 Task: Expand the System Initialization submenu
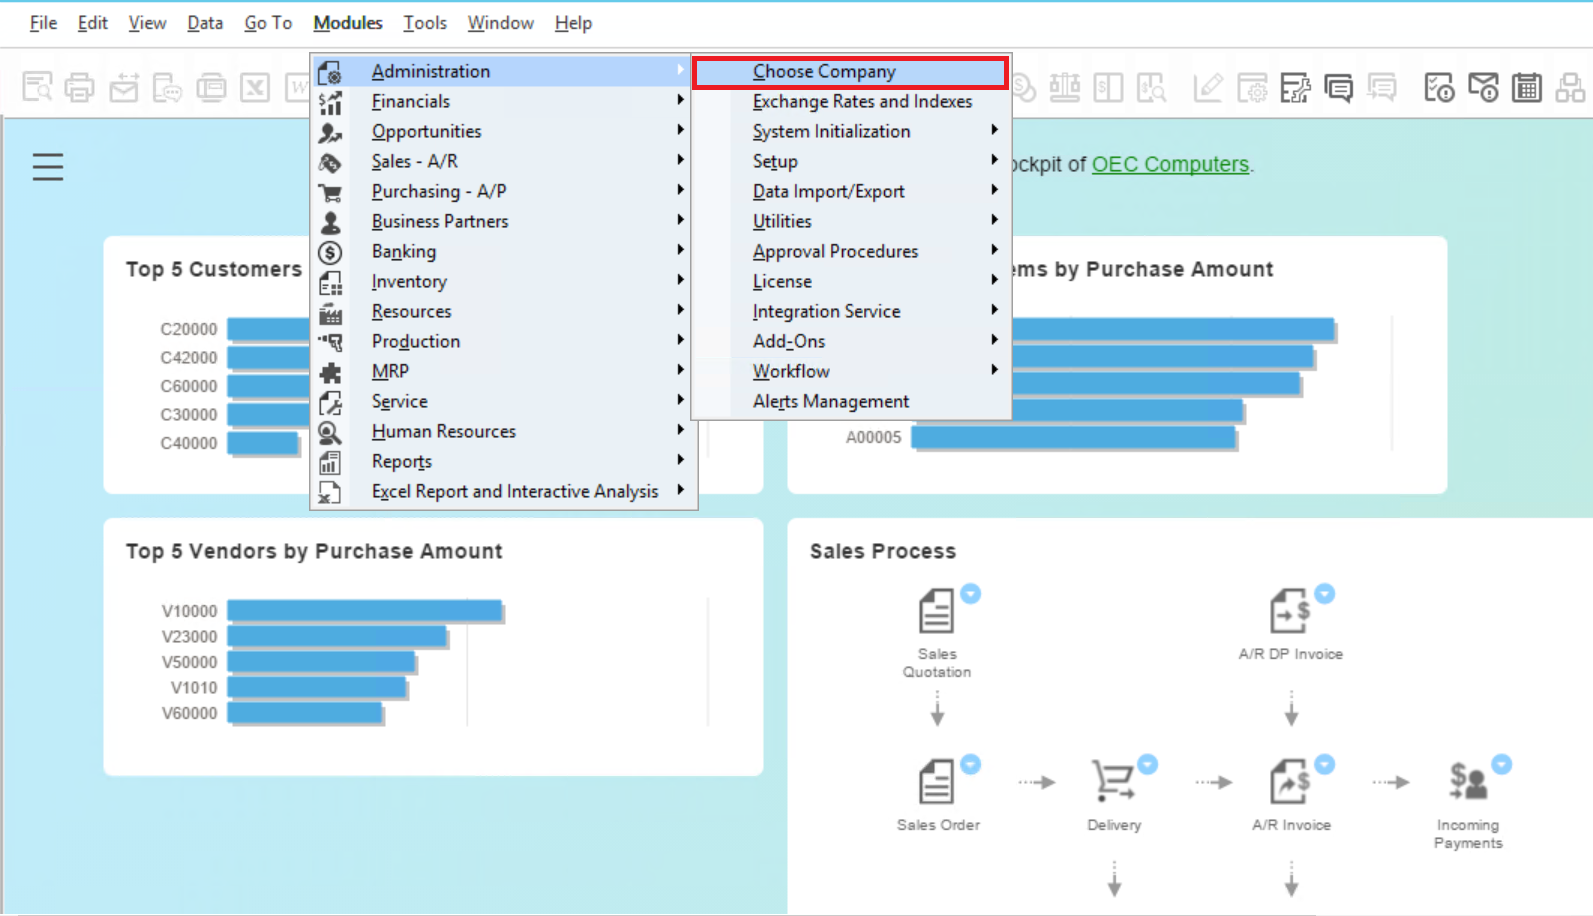pos(831,131)
